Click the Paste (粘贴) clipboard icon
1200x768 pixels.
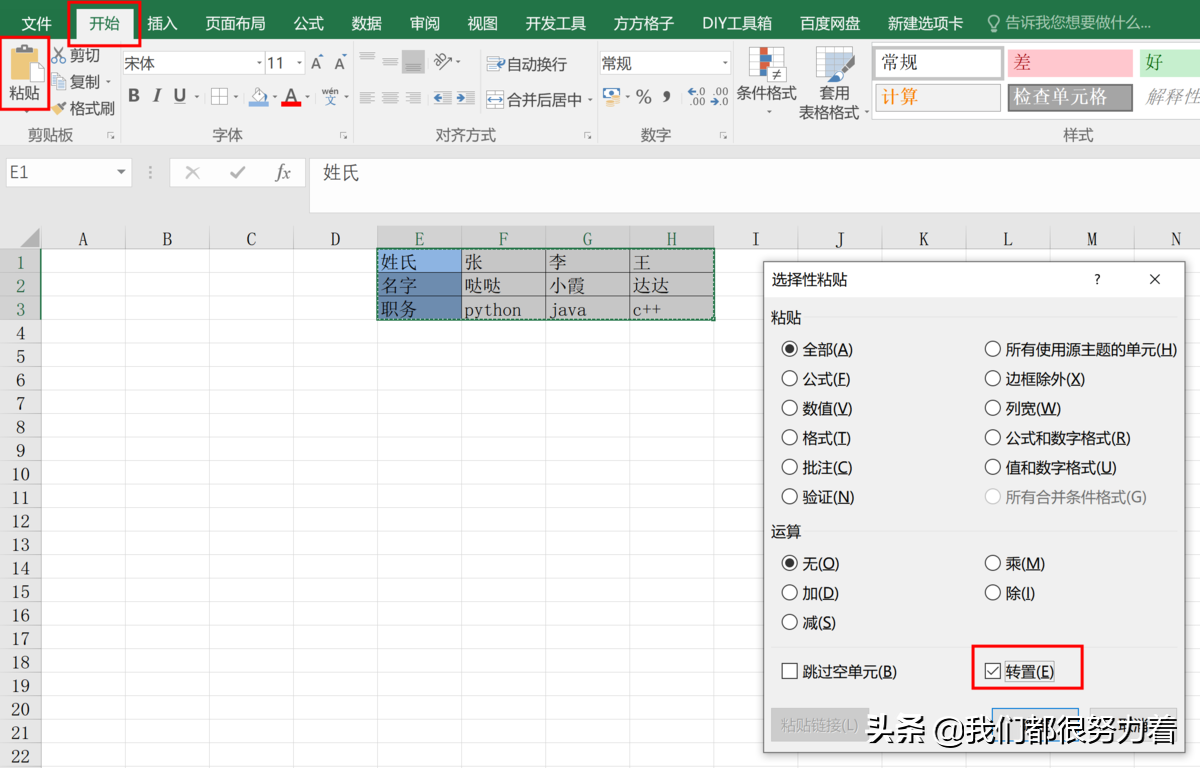[x=25, y=64]
